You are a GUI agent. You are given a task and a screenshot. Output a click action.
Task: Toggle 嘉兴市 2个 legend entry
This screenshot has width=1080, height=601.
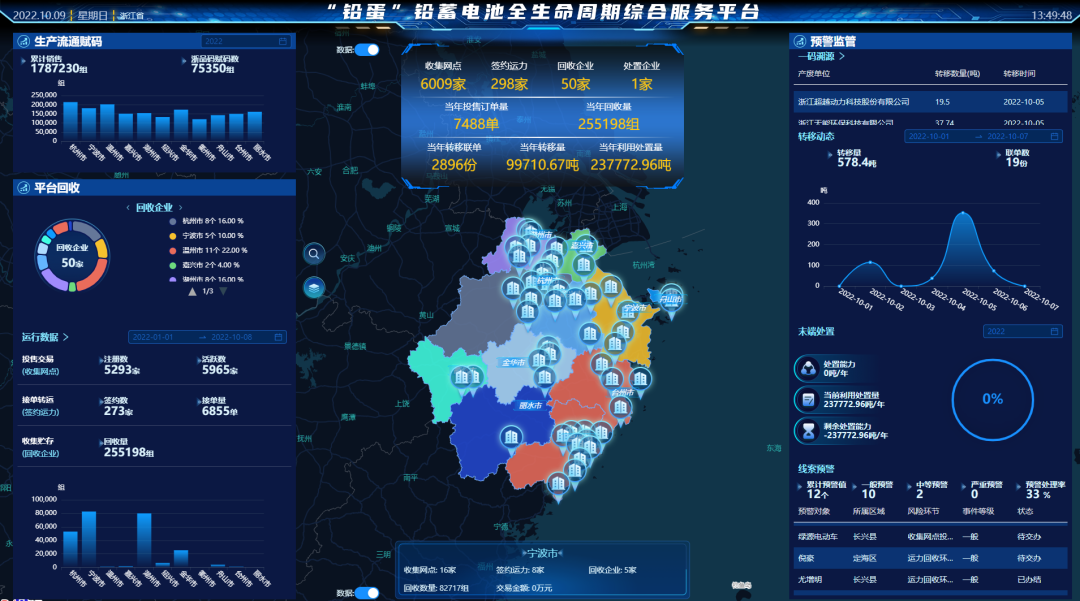[x=205, y=265]
